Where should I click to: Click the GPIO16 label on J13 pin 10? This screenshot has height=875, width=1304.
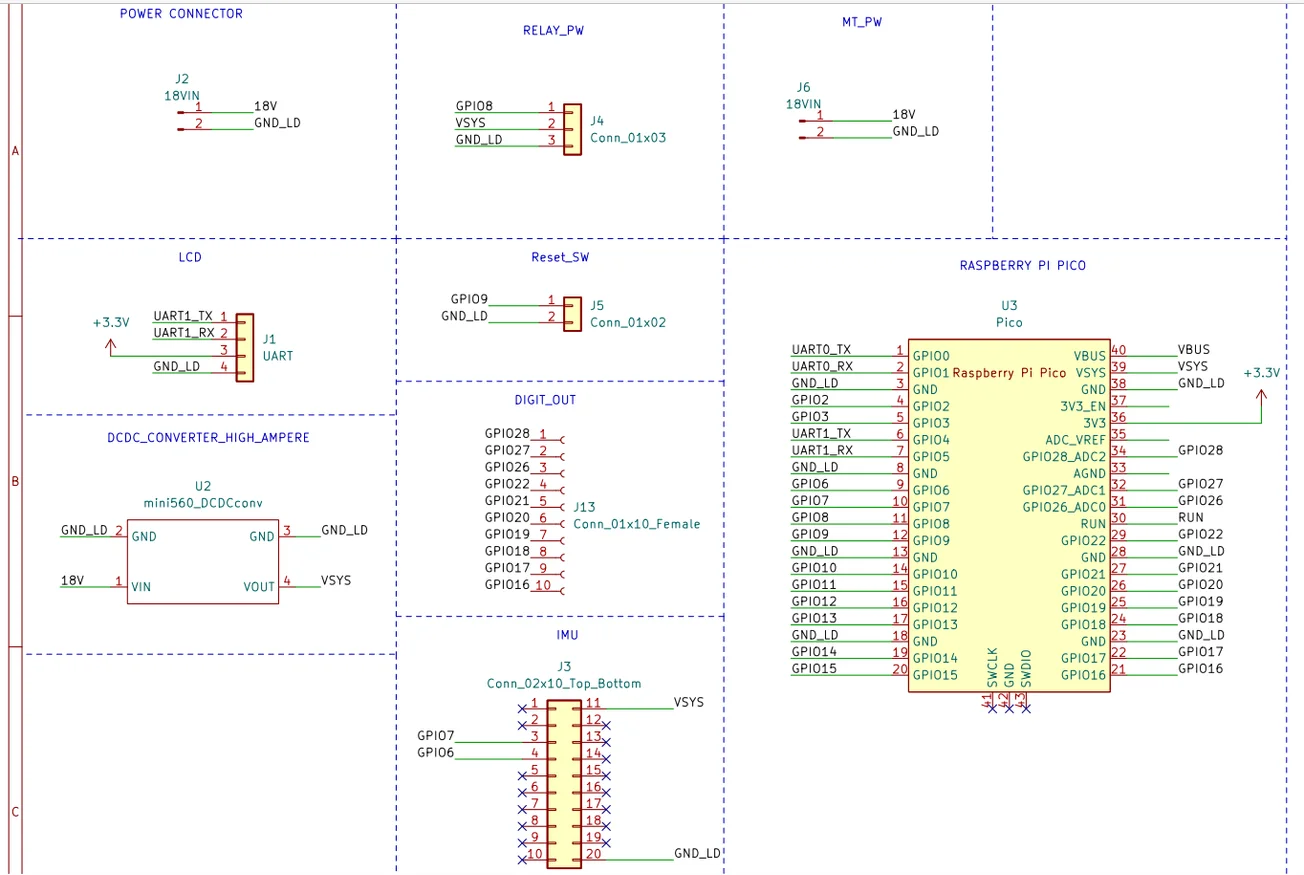(507, 584)
